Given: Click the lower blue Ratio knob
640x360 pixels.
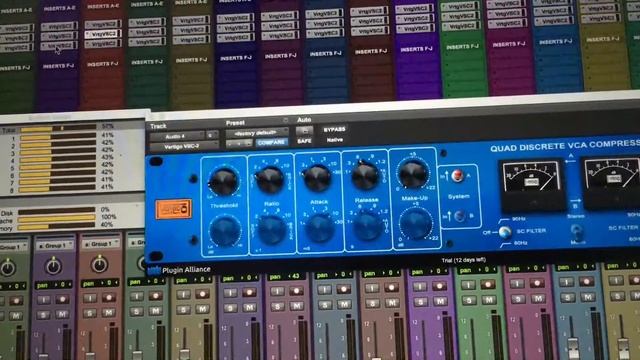Looking at the screenshot, I should 272,229.
